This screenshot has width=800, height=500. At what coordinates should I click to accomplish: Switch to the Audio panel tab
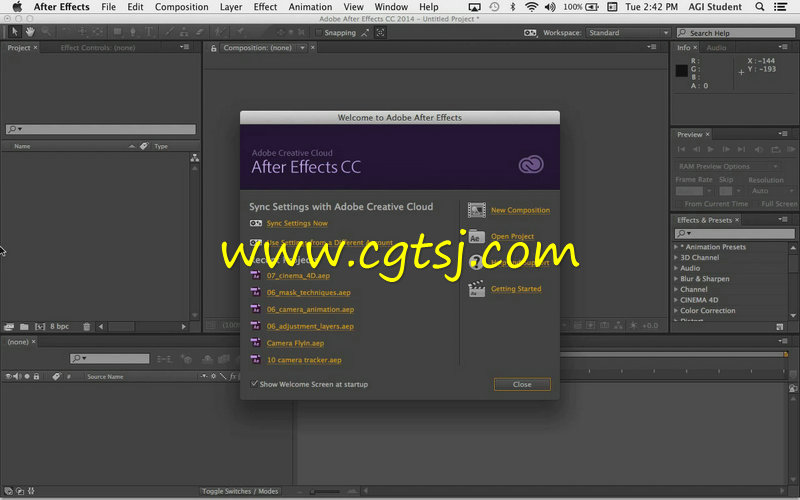pyautogui.click(x=716, y=47)
